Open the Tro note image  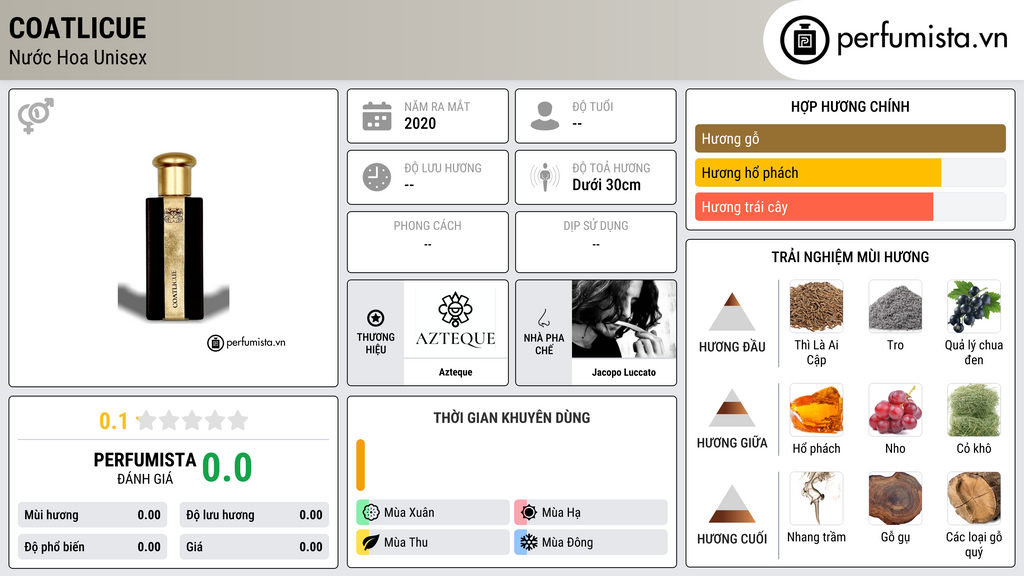[x=895, y=306]
